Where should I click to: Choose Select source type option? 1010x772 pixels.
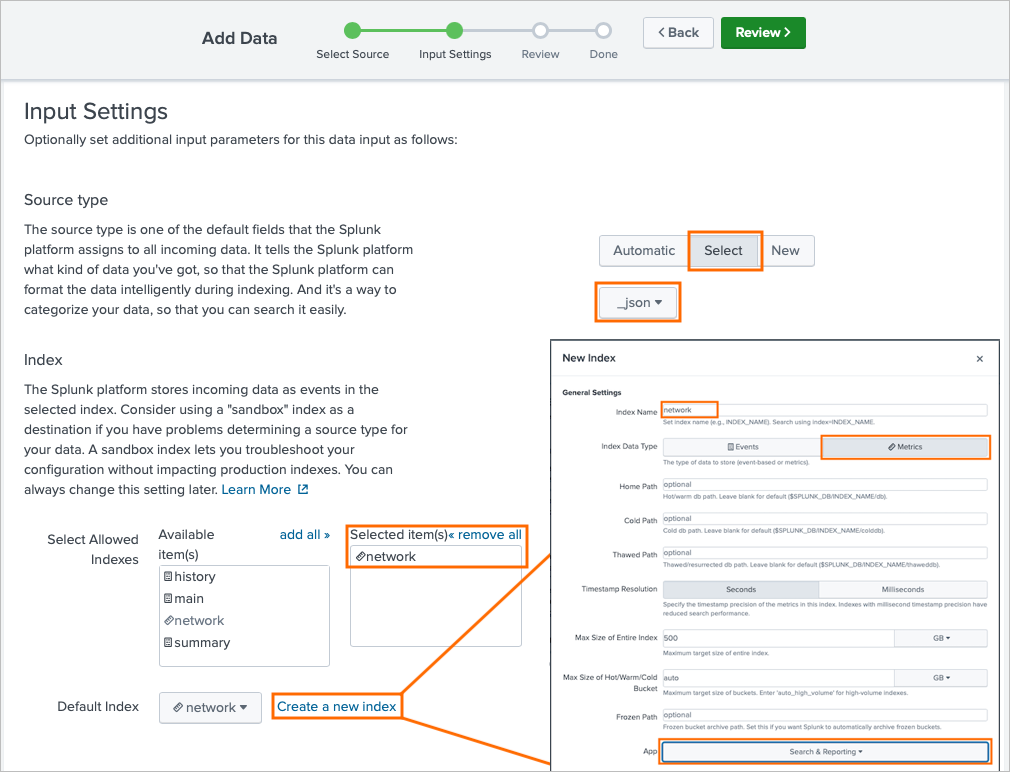click(723, 250)
